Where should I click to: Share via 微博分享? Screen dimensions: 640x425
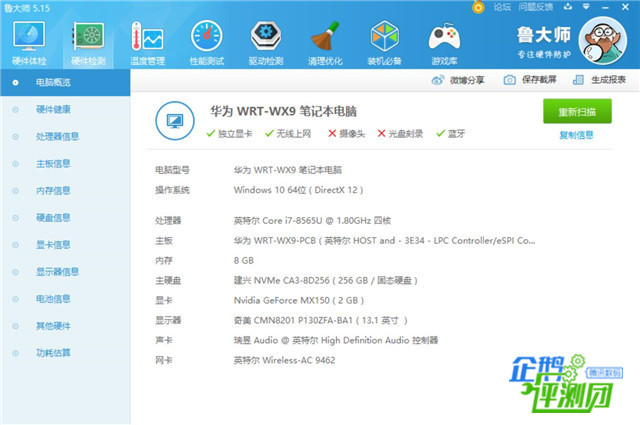tap(458, 80)
